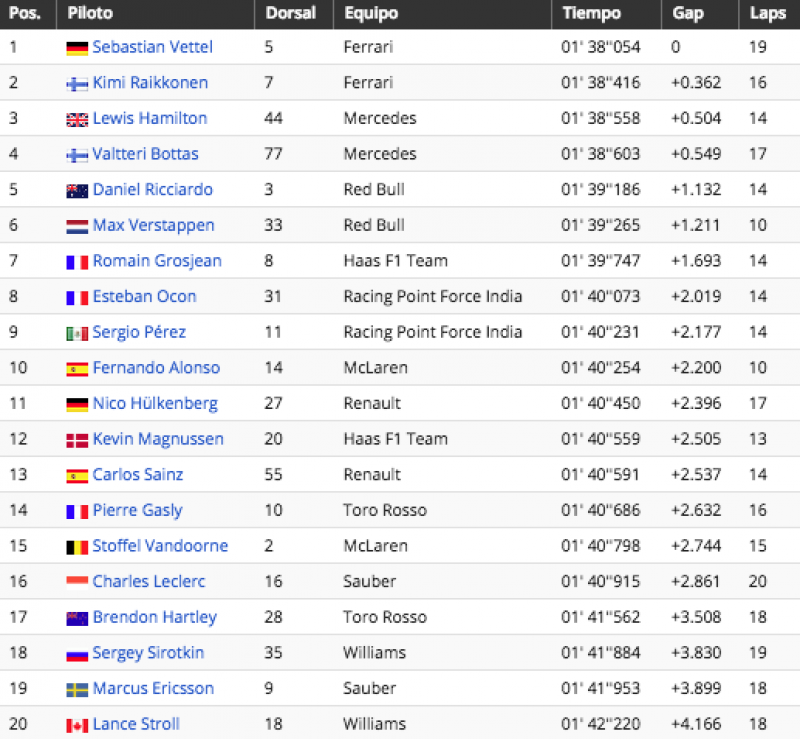Open Max Verstappen driver link
Screen dimensions: 800x739
click(154, 226)
